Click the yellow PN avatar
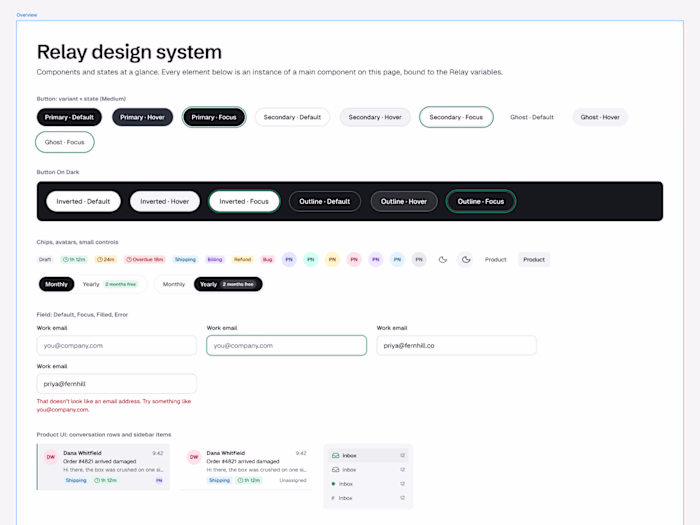Image resolution: width=700 pixels, height=525 pixels. [332, 259]
